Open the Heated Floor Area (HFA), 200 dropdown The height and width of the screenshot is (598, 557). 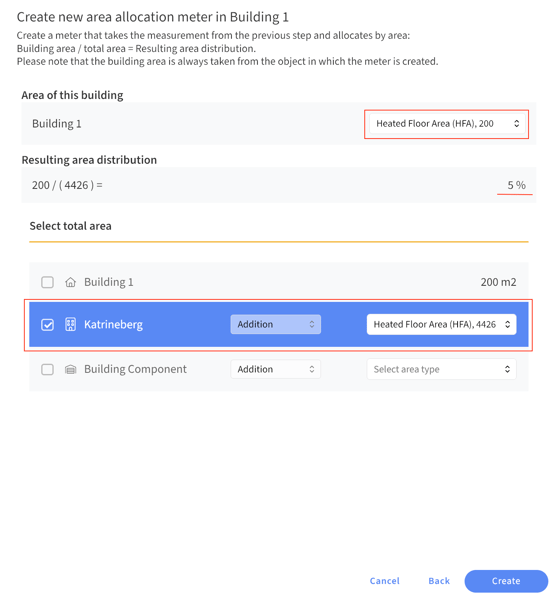[447, 124]
